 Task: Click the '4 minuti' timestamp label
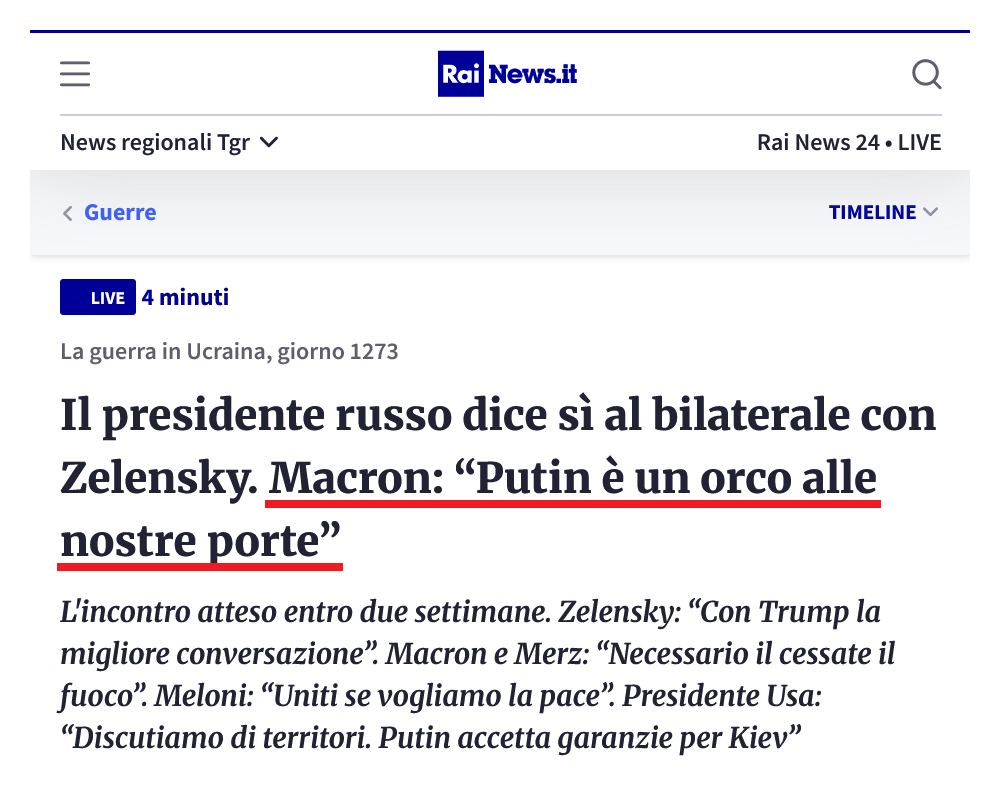(x=185, y=297)
